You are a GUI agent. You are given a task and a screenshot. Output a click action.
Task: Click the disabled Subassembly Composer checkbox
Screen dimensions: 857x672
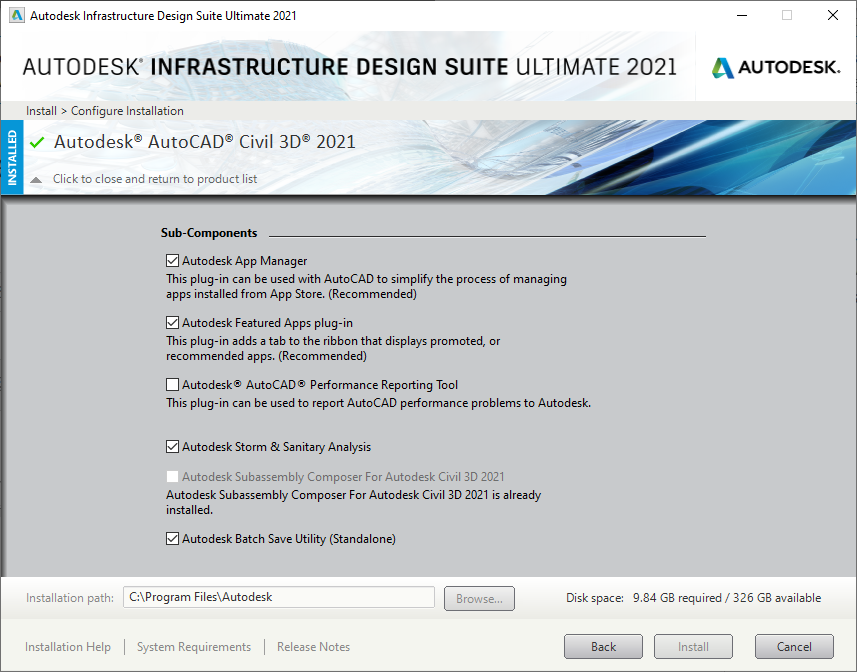tap(172, 476)
